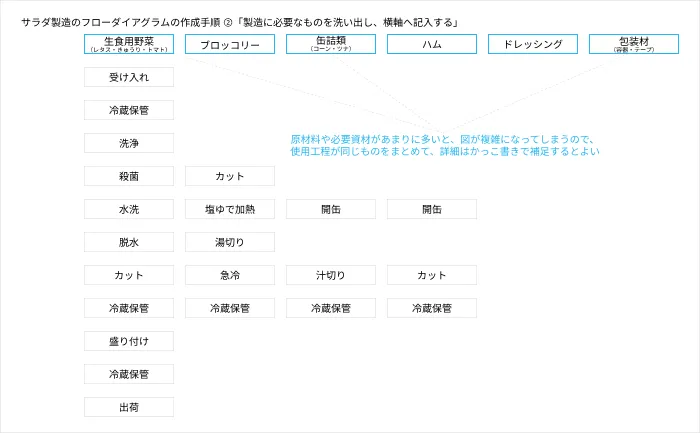Screen dimensions: 700x433
Task: Click blue note line starting 原材料や必要資材
Action: [442, 140]
